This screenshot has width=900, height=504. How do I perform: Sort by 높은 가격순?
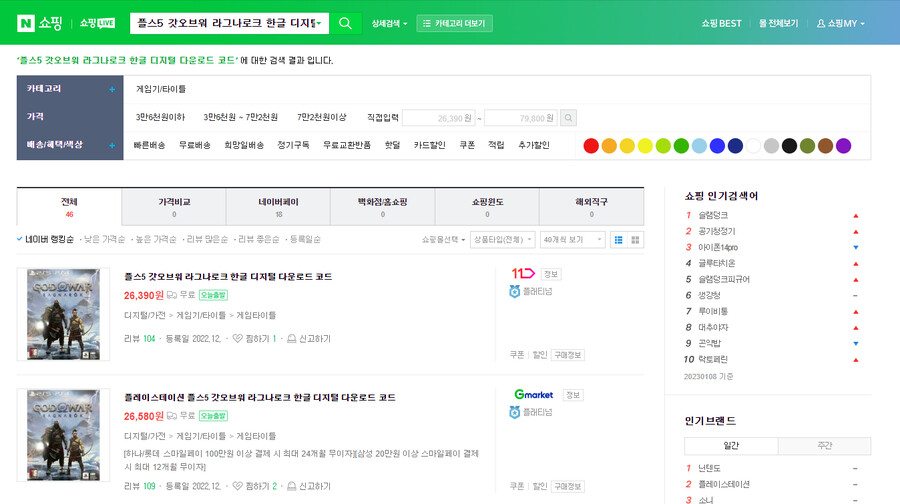(156, 239)
